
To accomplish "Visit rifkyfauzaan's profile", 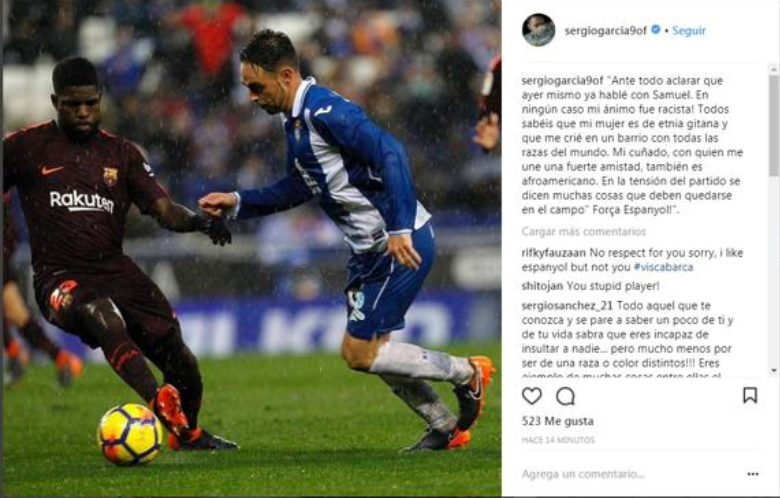I will (554, 253).
